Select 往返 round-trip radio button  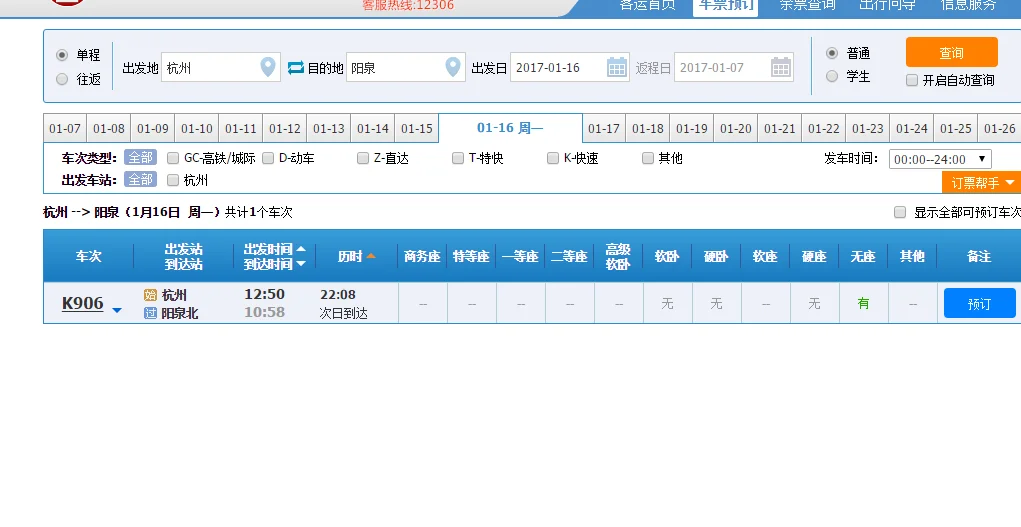coord(62,79)
